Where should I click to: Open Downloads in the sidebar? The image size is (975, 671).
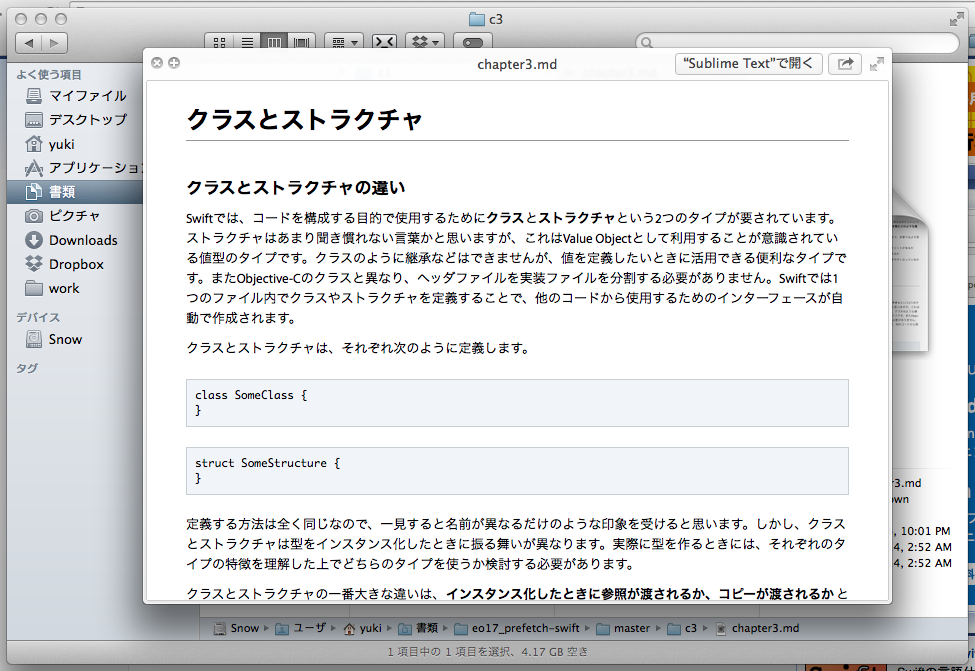83,240
